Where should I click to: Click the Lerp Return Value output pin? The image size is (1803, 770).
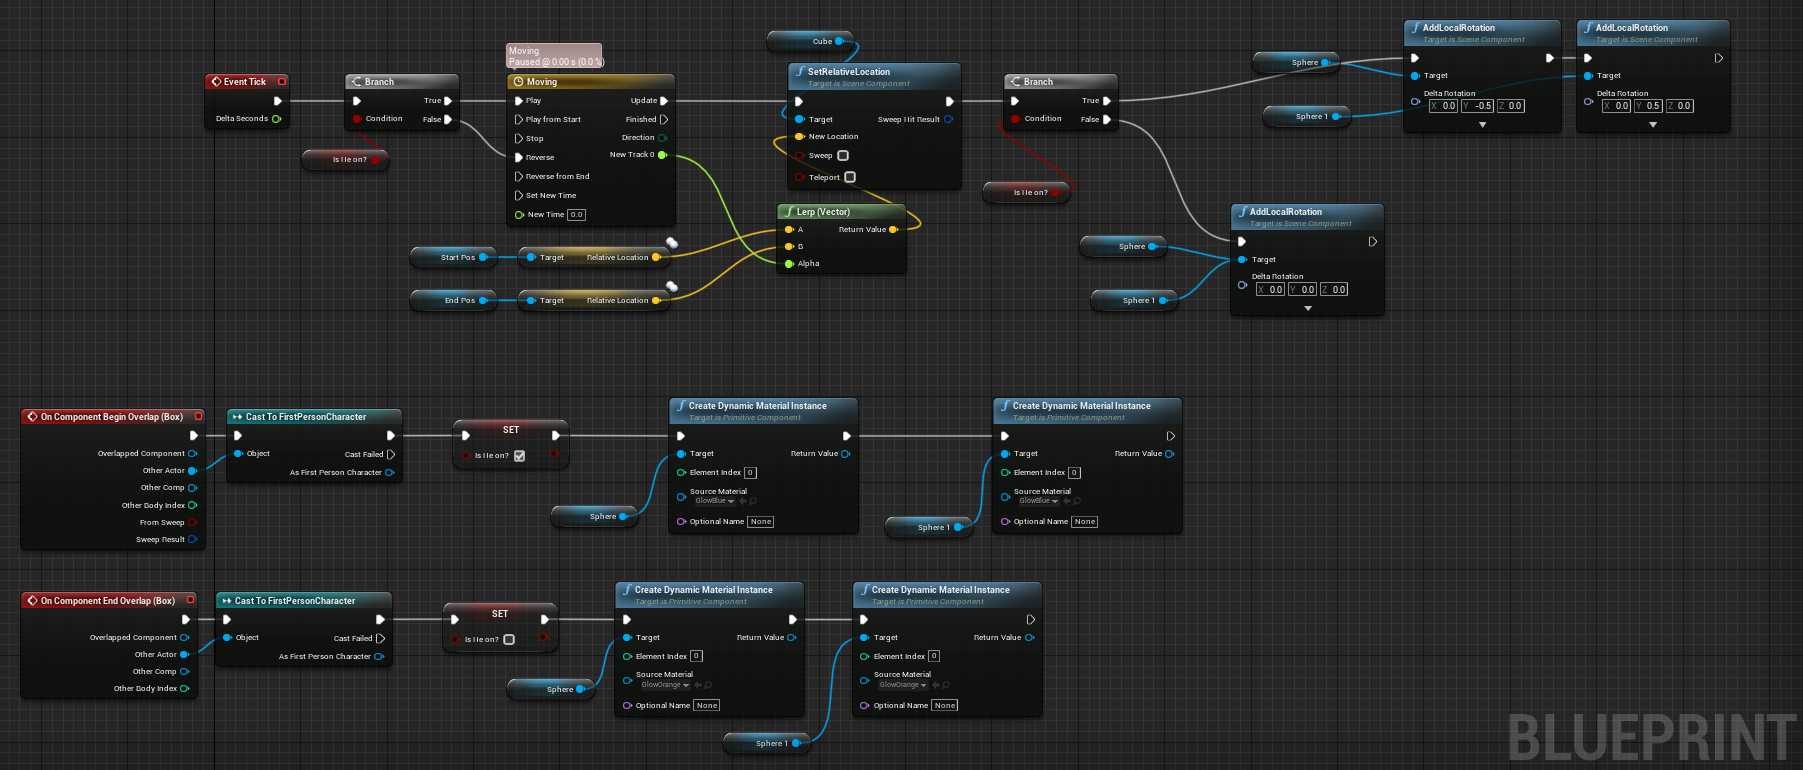click(x=893, y=229)
